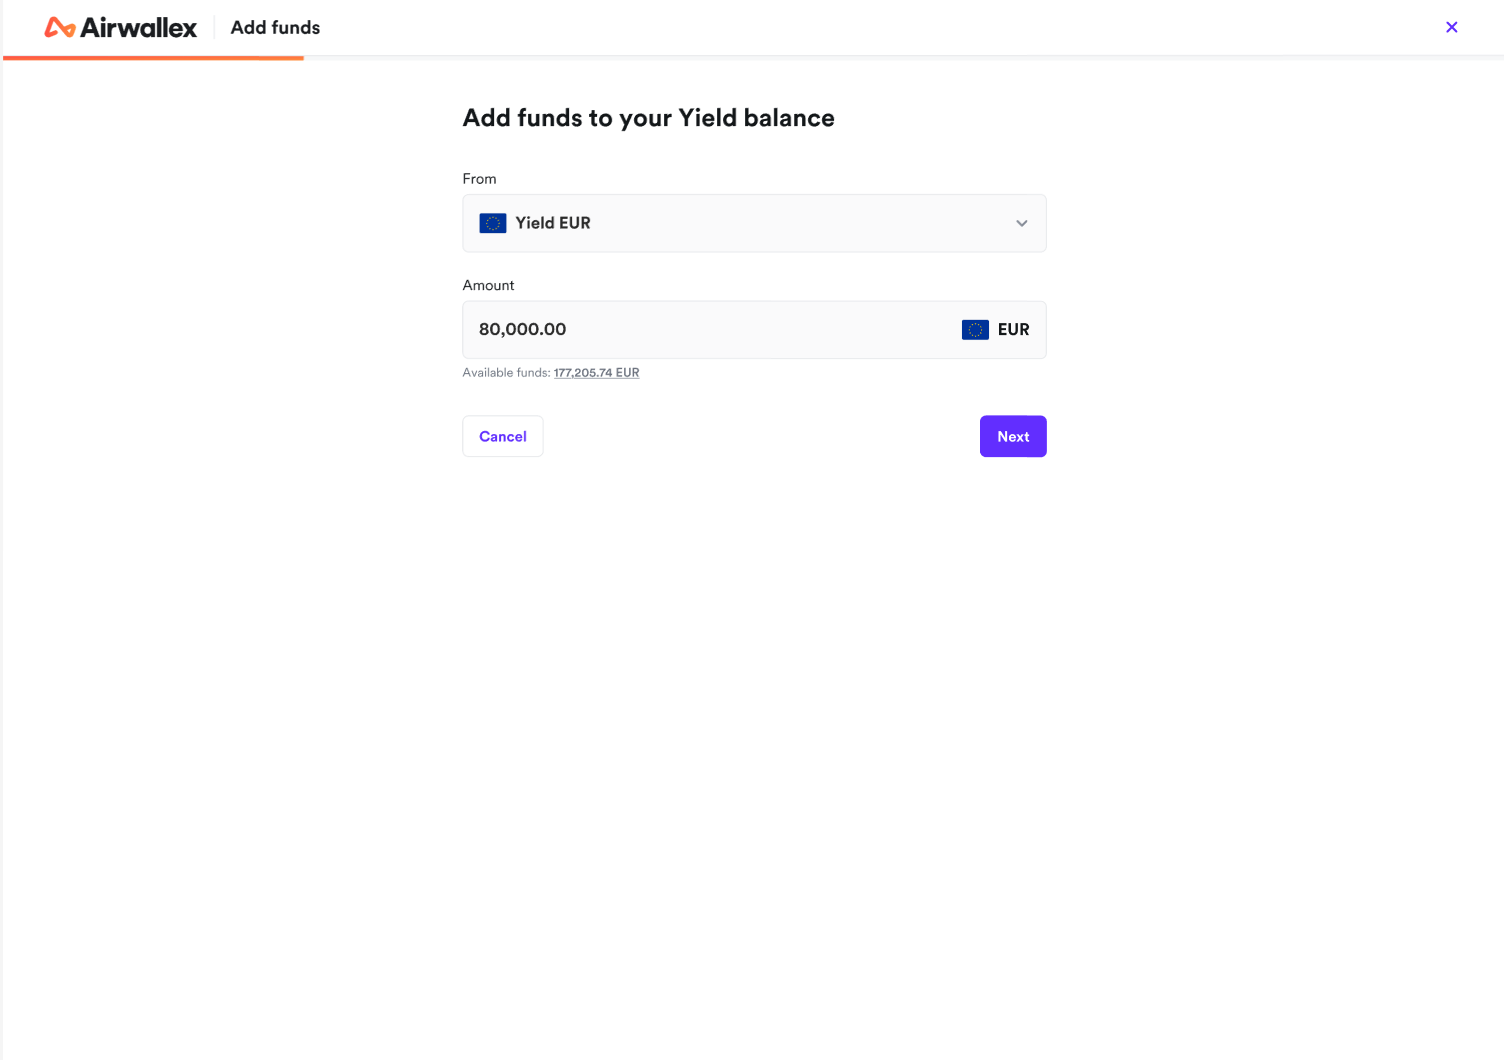This screenshot has height=1060, width=1504.
Task: Click the Airwallex logo icon
Action: click(60, 28)
